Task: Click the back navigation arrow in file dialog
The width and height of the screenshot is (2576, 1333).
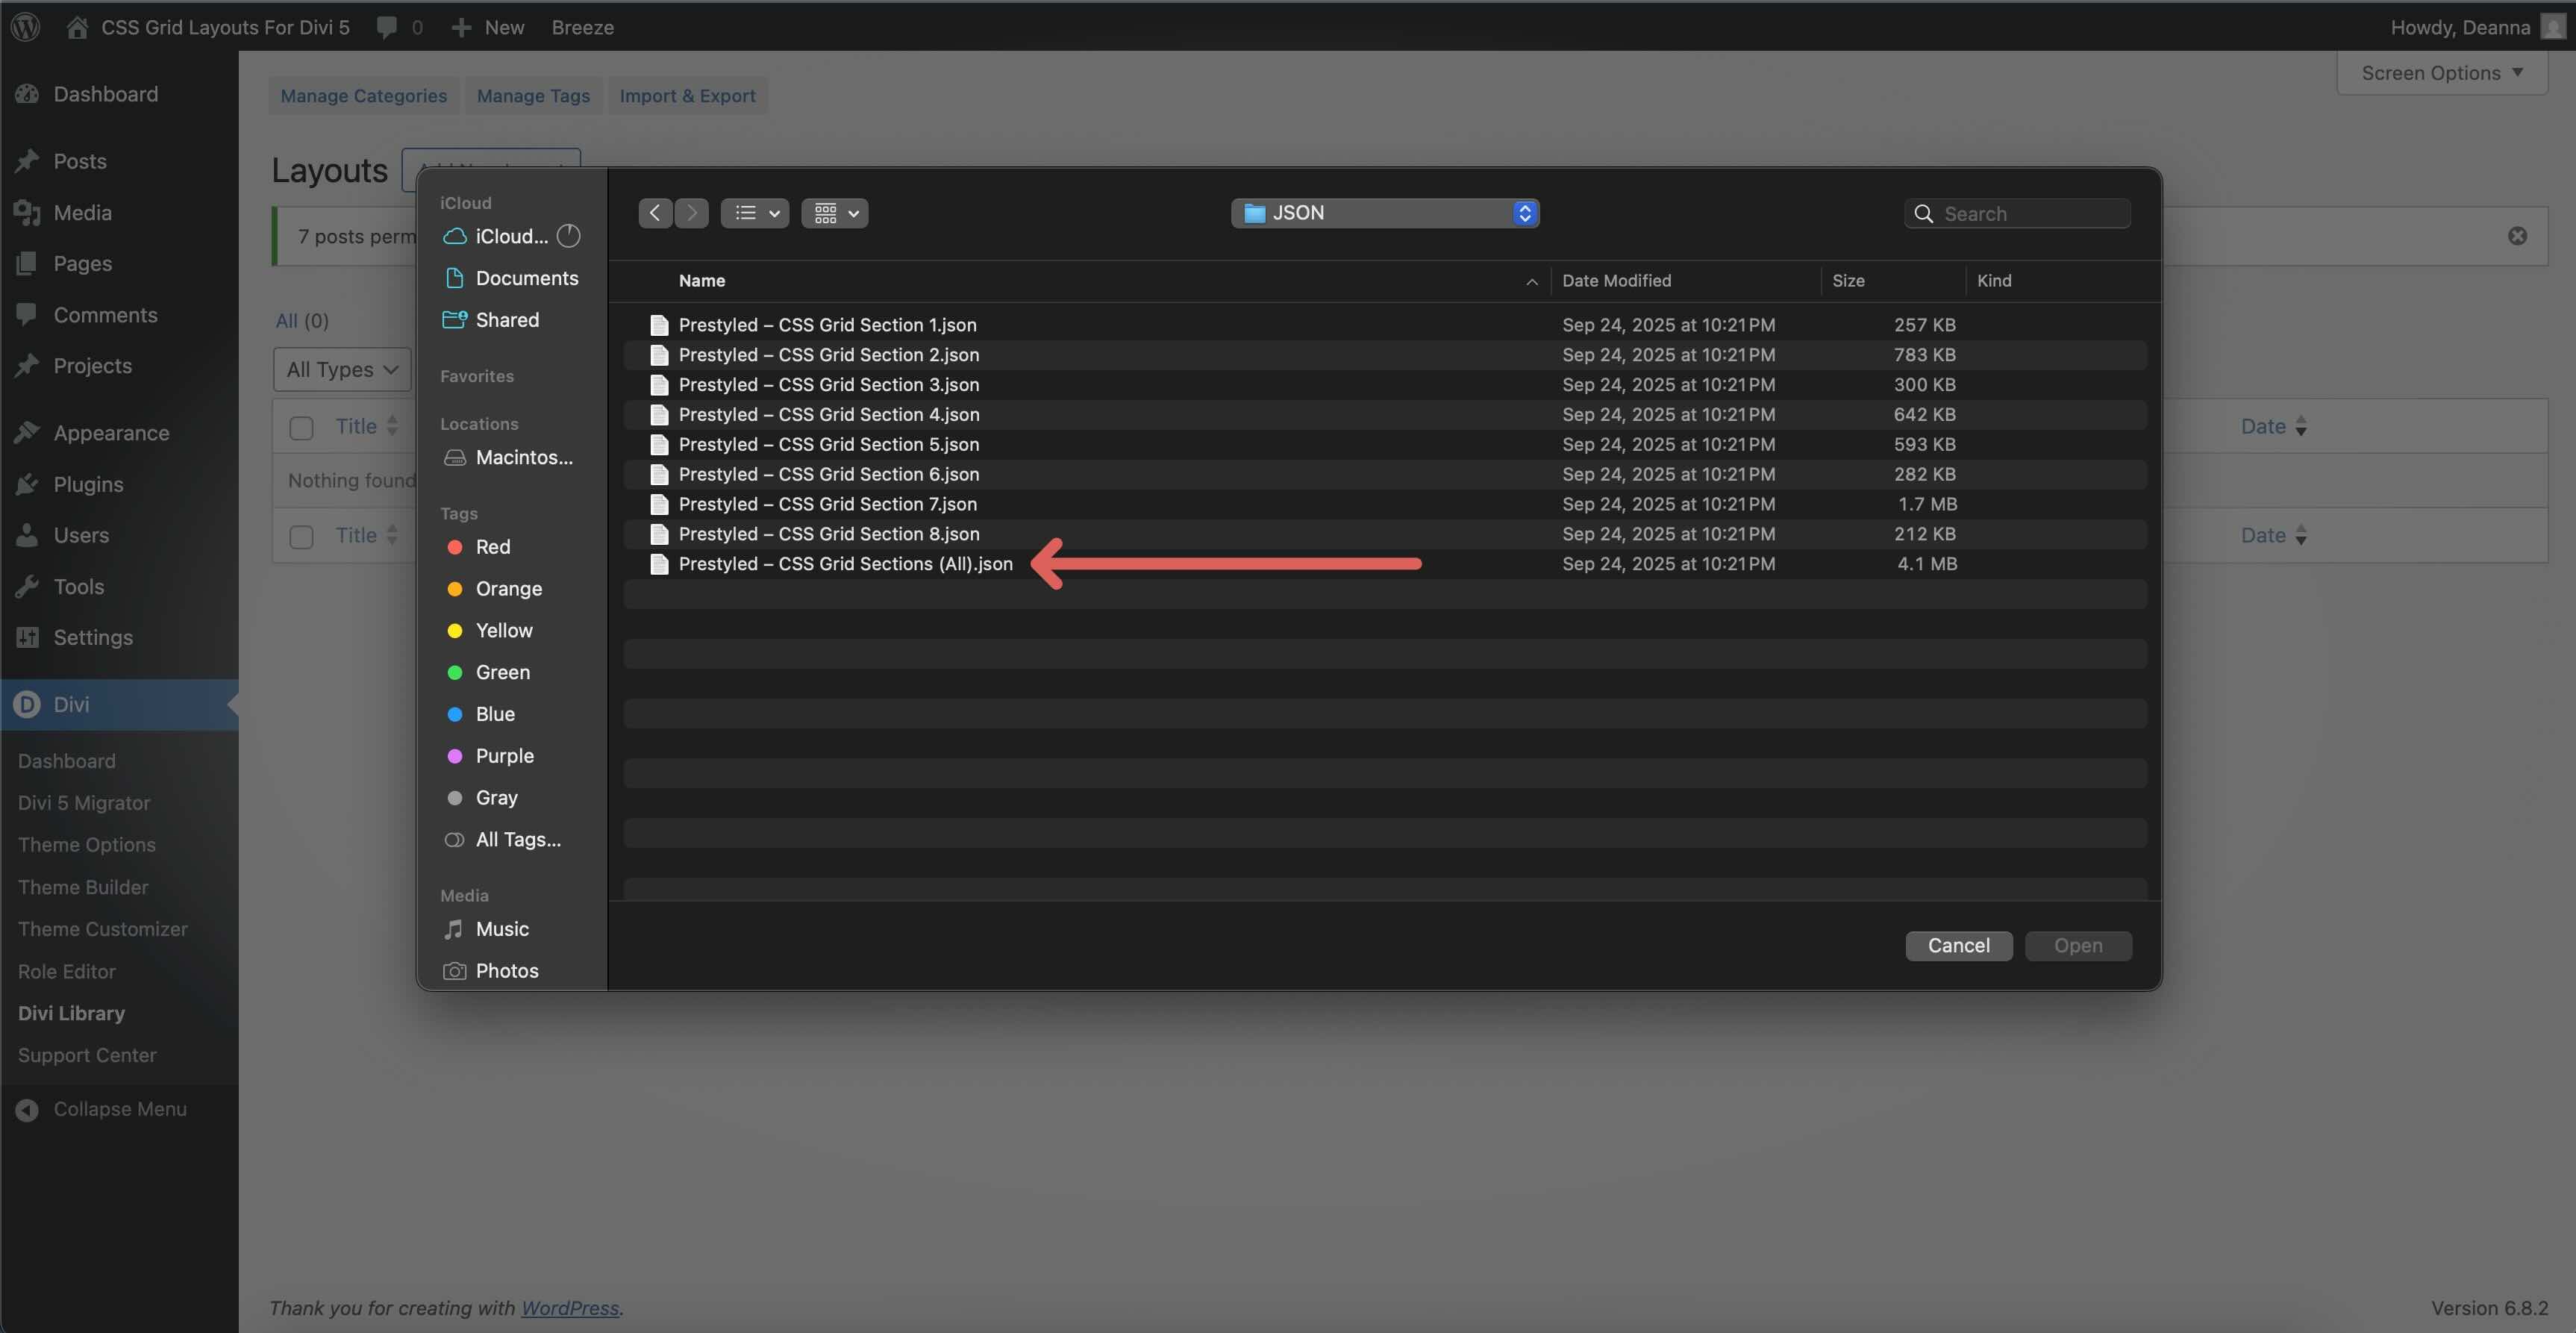Action: click(655, 213)
